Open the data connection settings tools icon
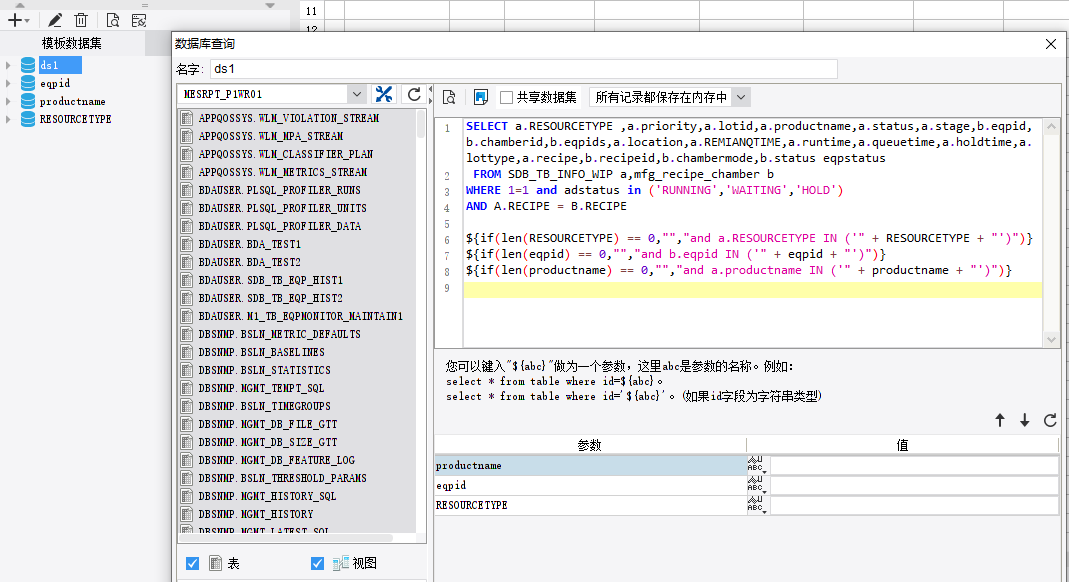 click(x=384, y=94)
